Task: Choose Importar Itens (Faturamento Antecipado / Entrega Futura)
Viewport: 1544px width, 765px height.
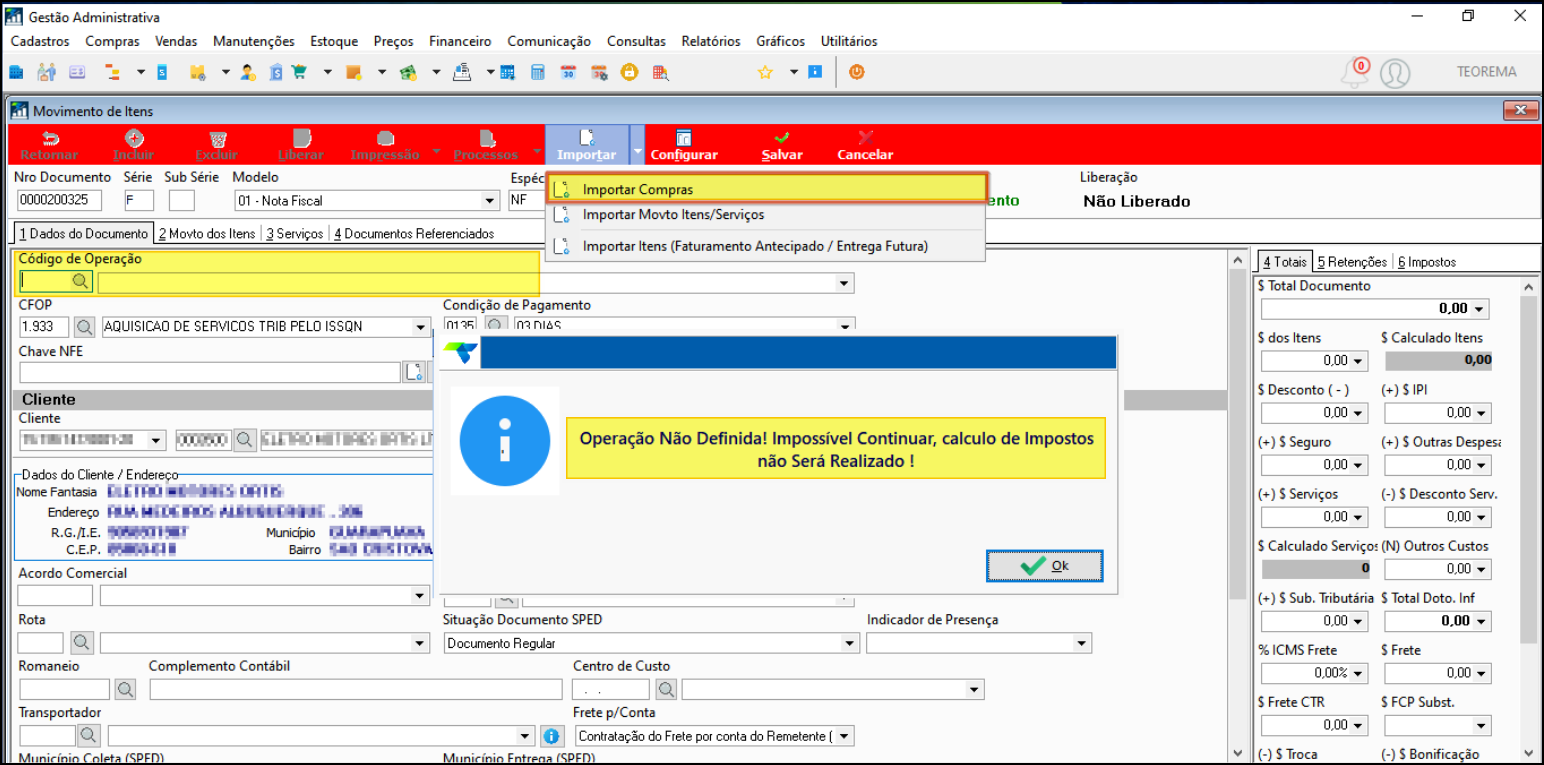Action: [x=766, y=246]
